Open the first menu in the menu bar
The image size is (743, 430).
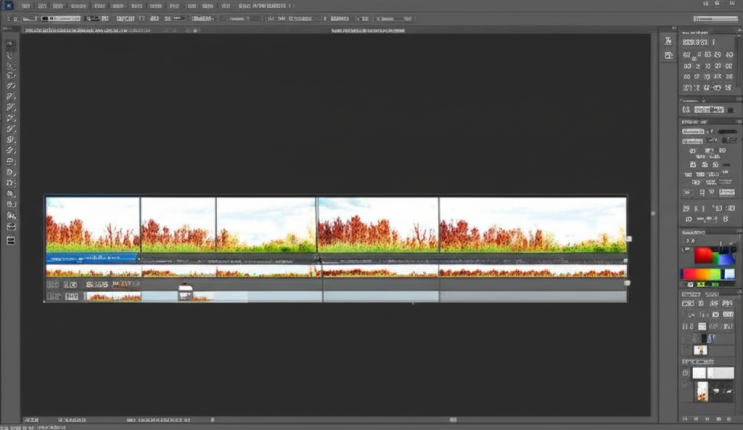(x=26, y=5)
